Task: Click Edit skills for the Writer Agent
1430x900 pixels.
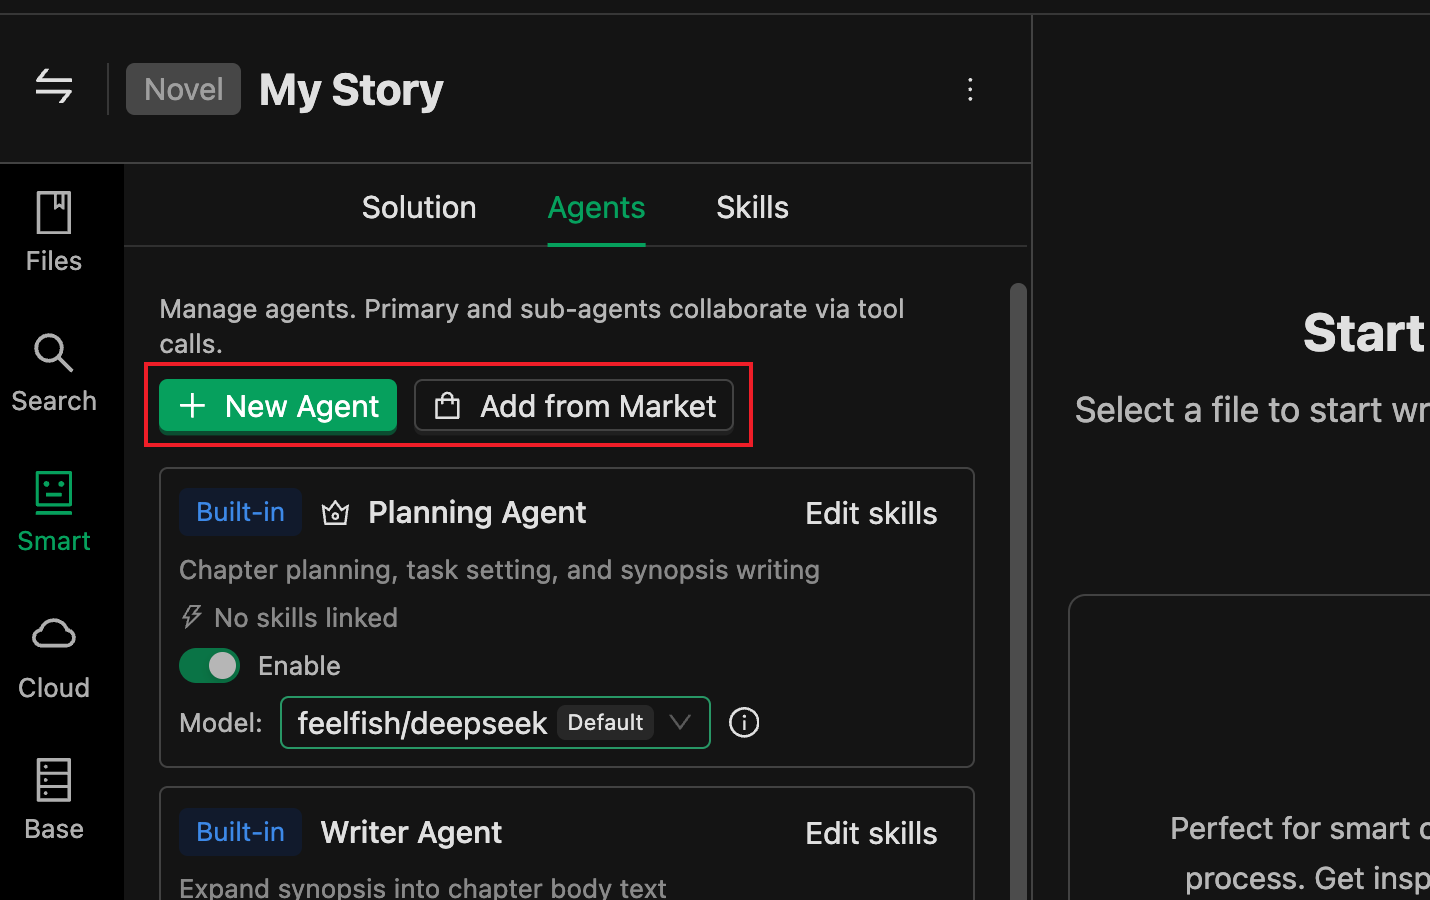Action: (x=871, y=833)
